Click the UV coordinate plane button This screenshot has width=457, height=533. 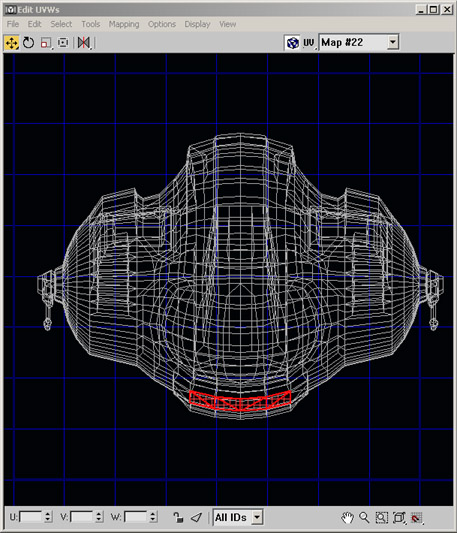(x=309, y=43)
